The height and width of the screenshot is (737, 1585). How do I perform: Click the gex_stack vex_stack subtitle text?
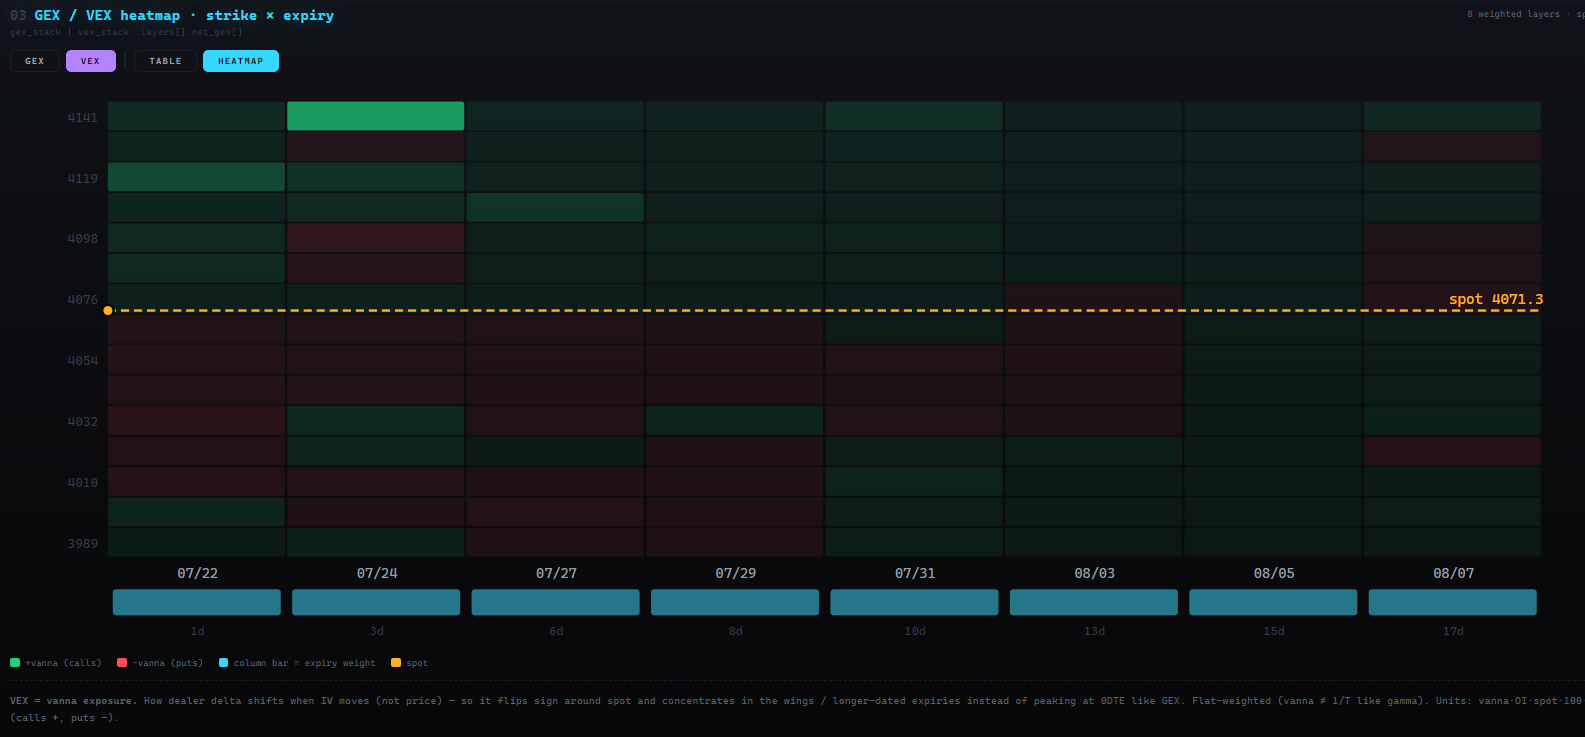pyautogui.click(x=126, y=32)
